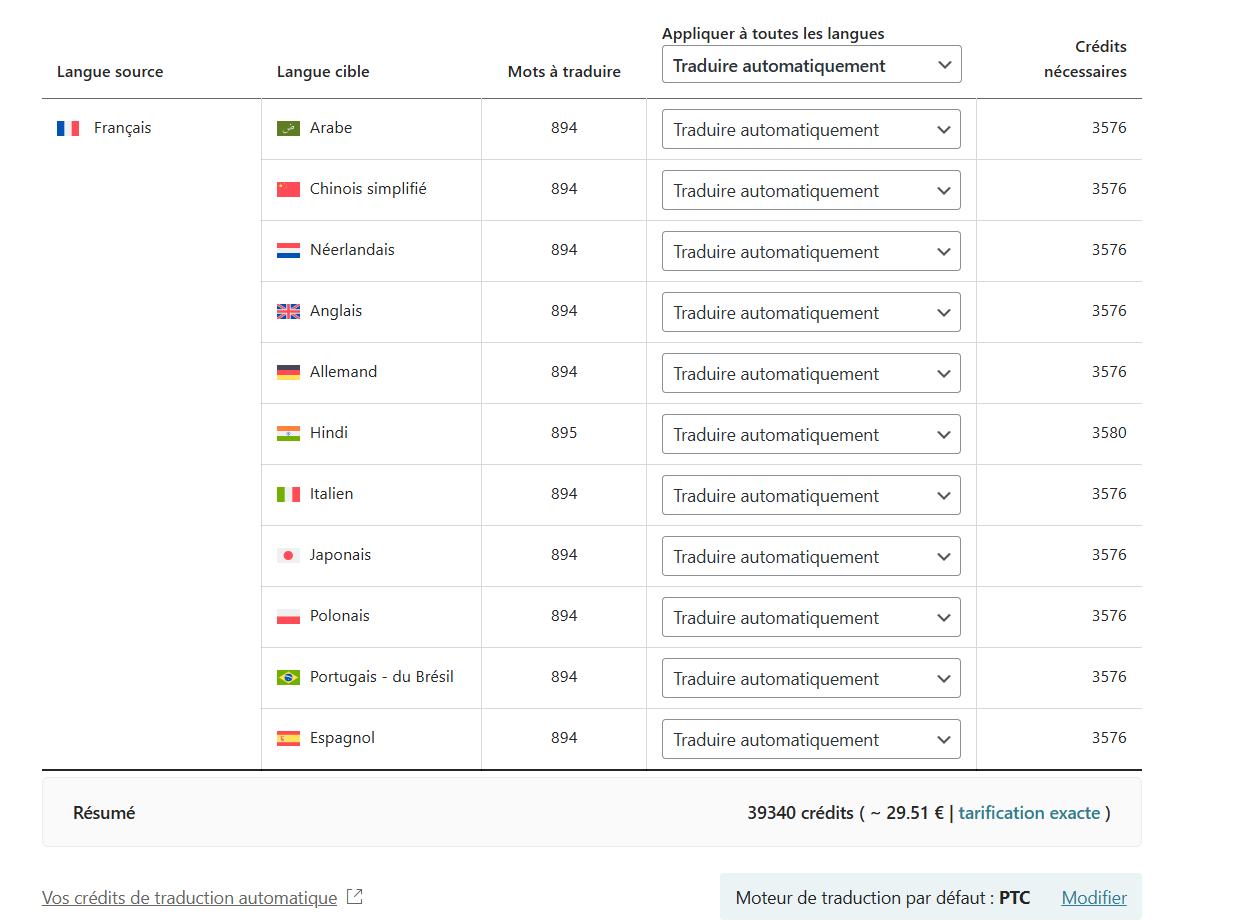
Task: Click the Hindi flag icon
Action: 288,433
